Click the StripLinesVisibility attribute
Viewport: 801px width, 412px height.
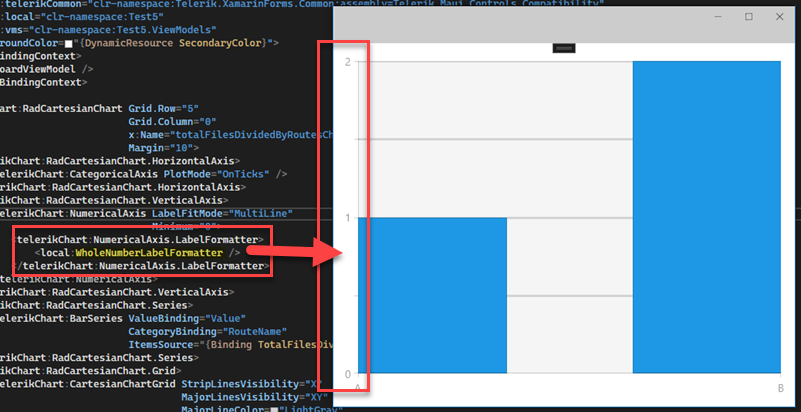[251, 384]
